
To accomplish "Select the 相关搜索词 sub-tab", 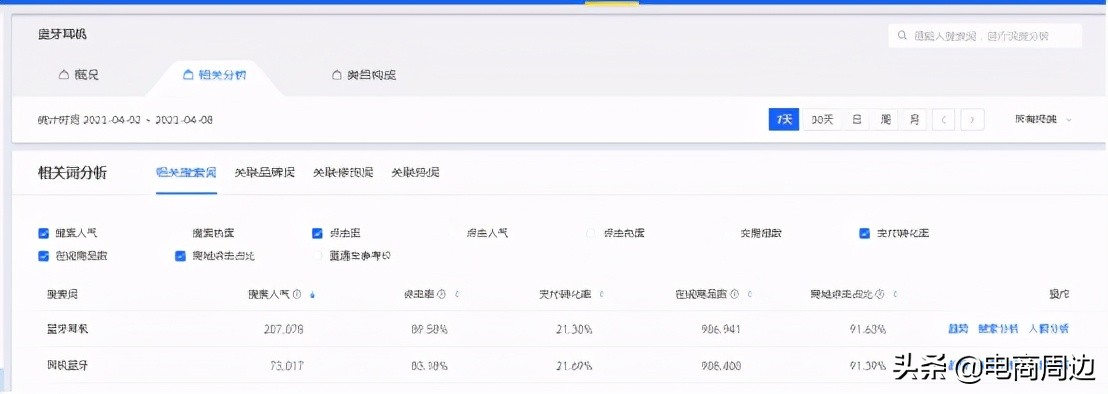I will [186, 172].
